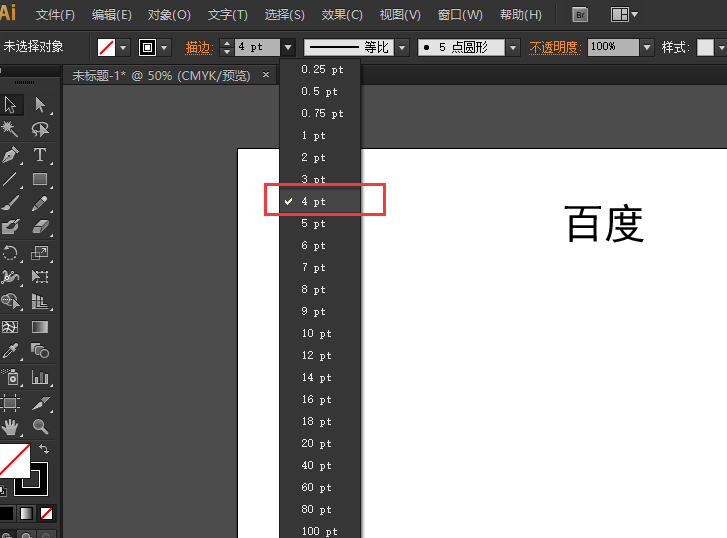
Task: Open the fill color dropdown arrow
Action: pyautogui.click(x=123, y=47)
